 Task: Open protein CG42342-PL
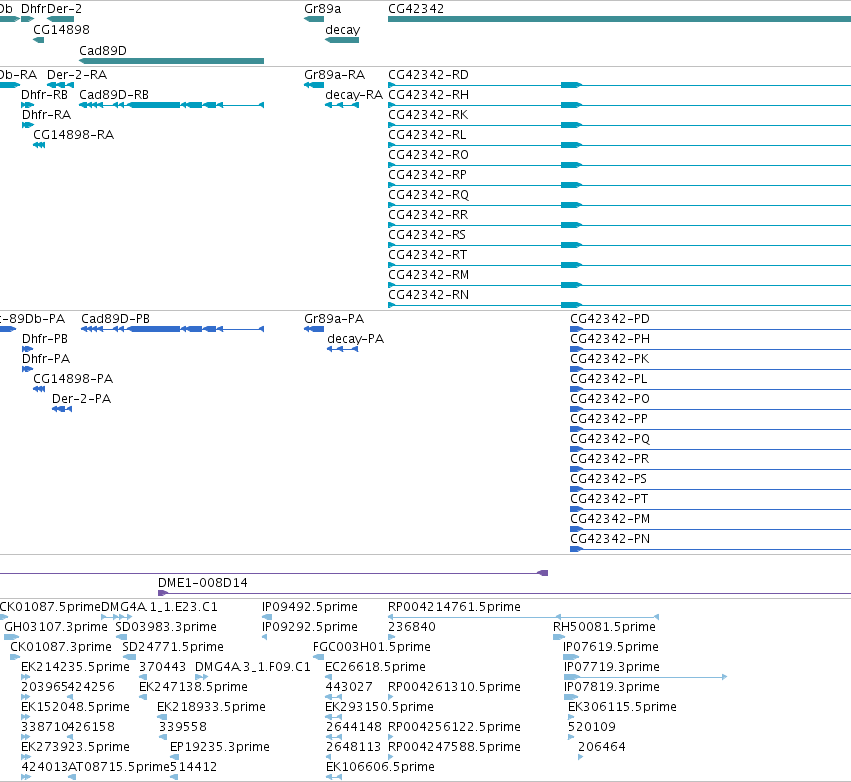(x=608, y=379)
